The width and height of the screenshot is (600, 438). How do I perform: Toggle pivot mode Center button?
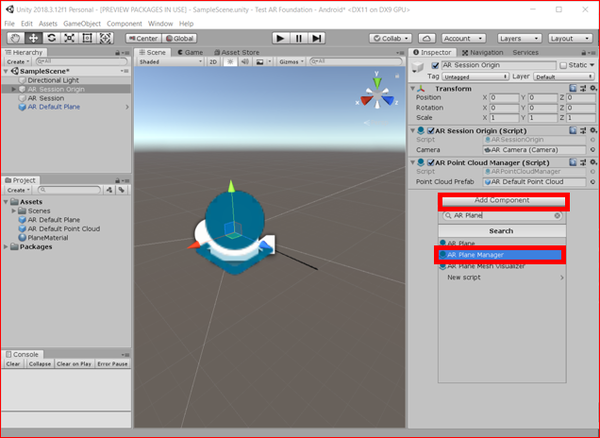[143, 39]
